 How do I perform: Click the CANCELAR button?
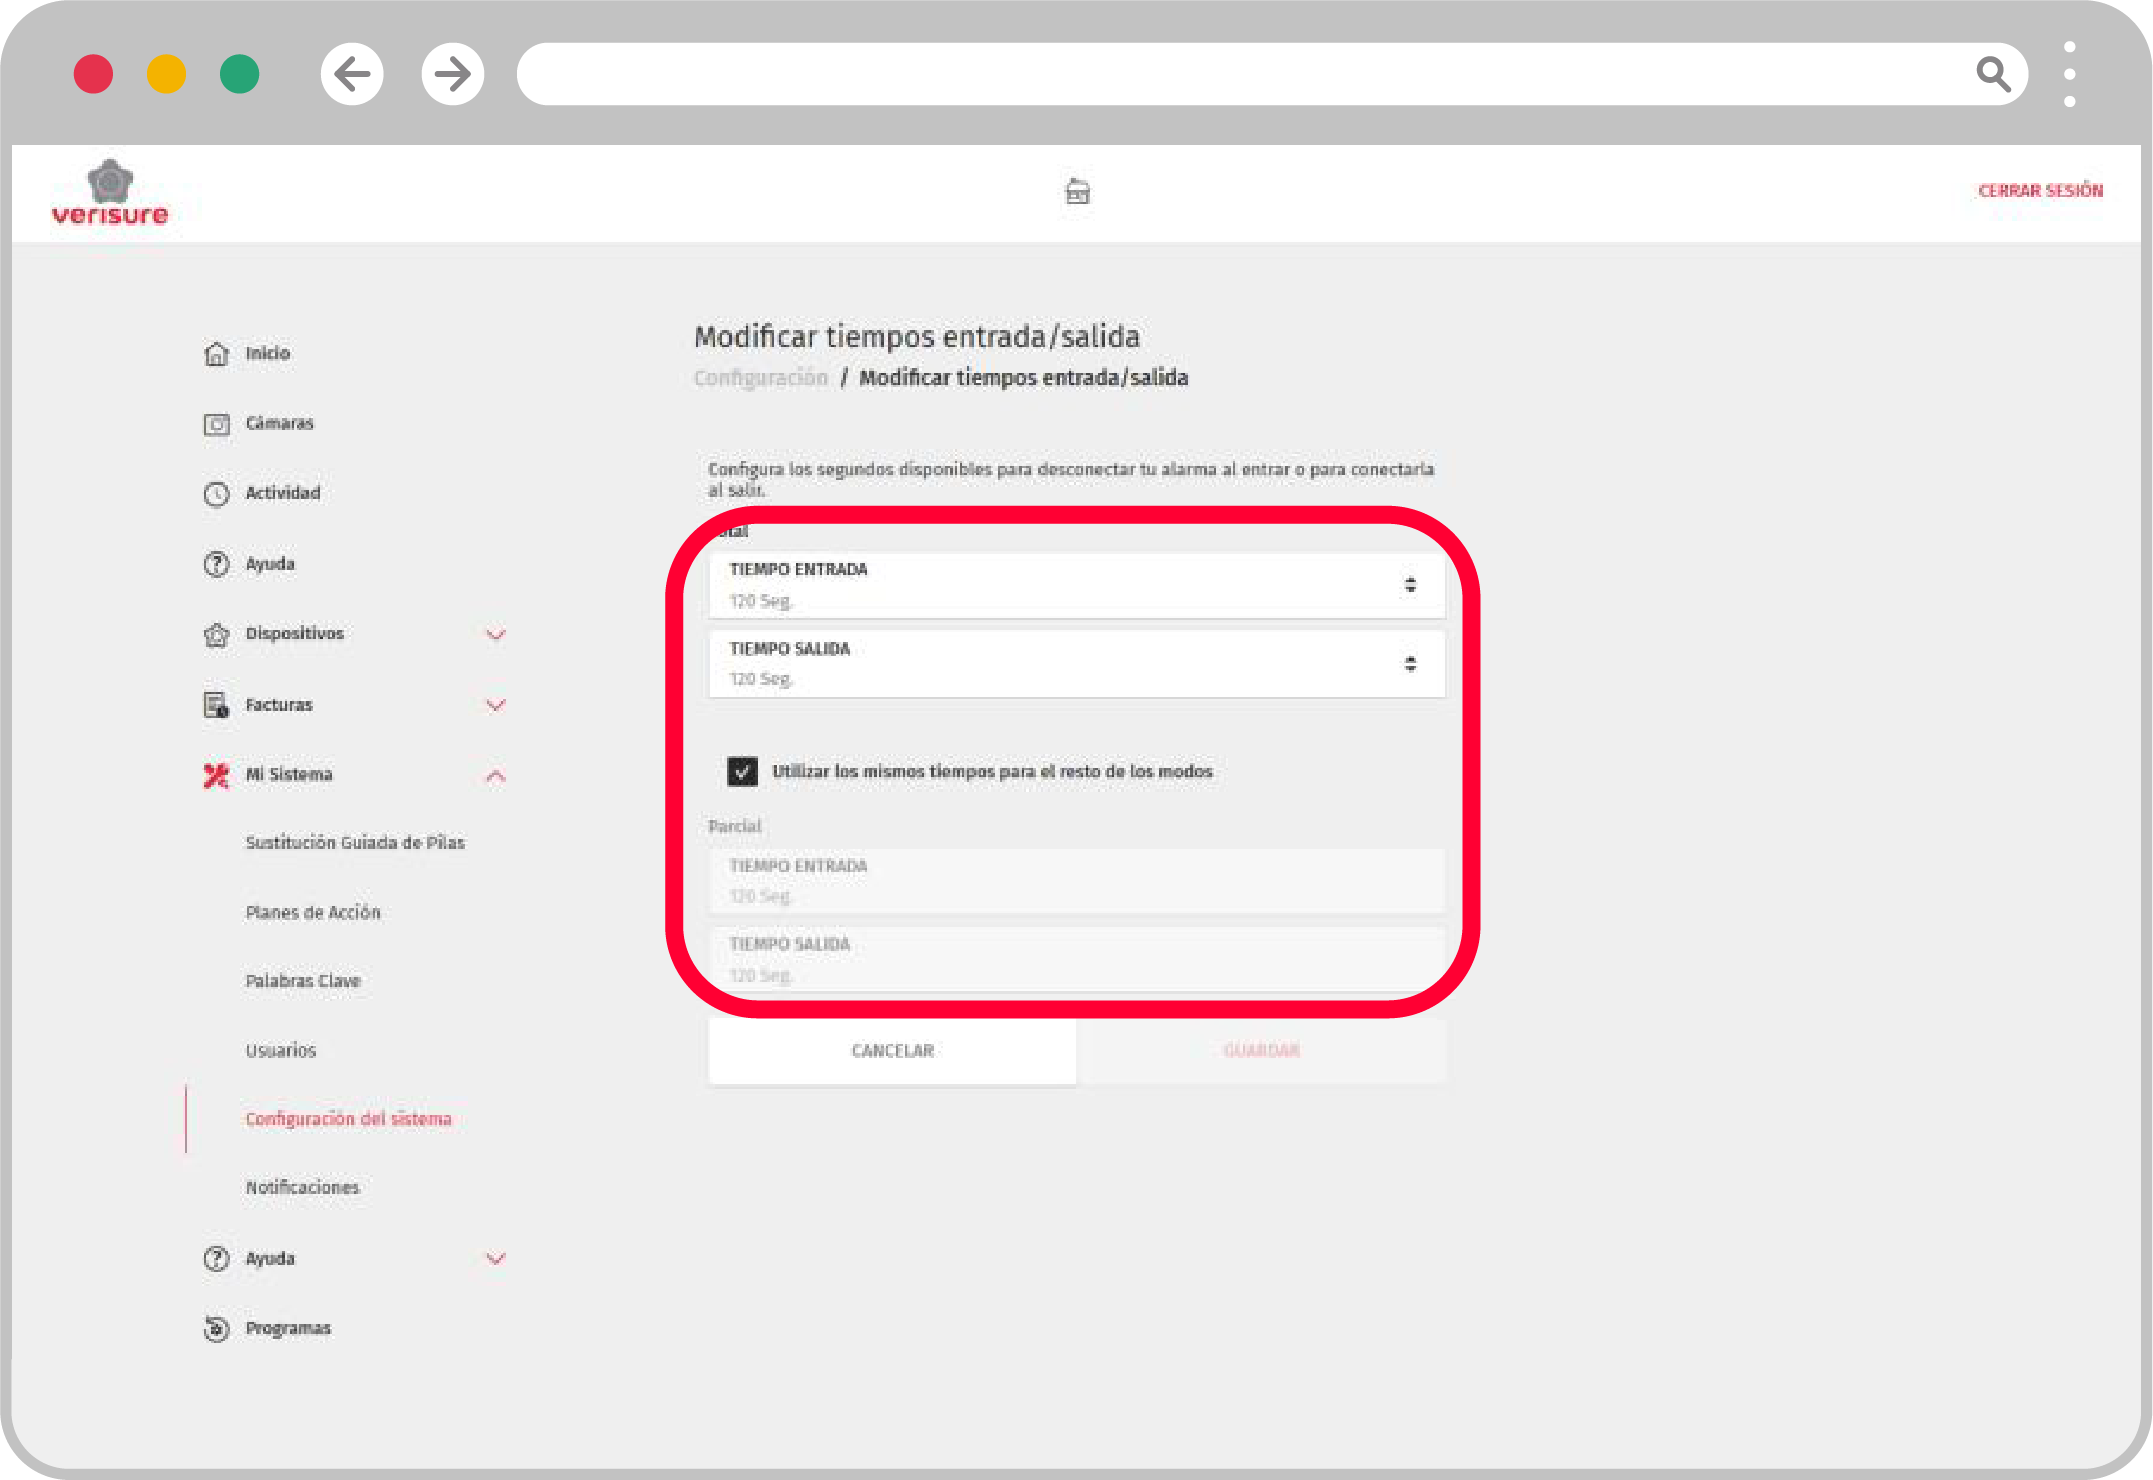coord(892,1050)
